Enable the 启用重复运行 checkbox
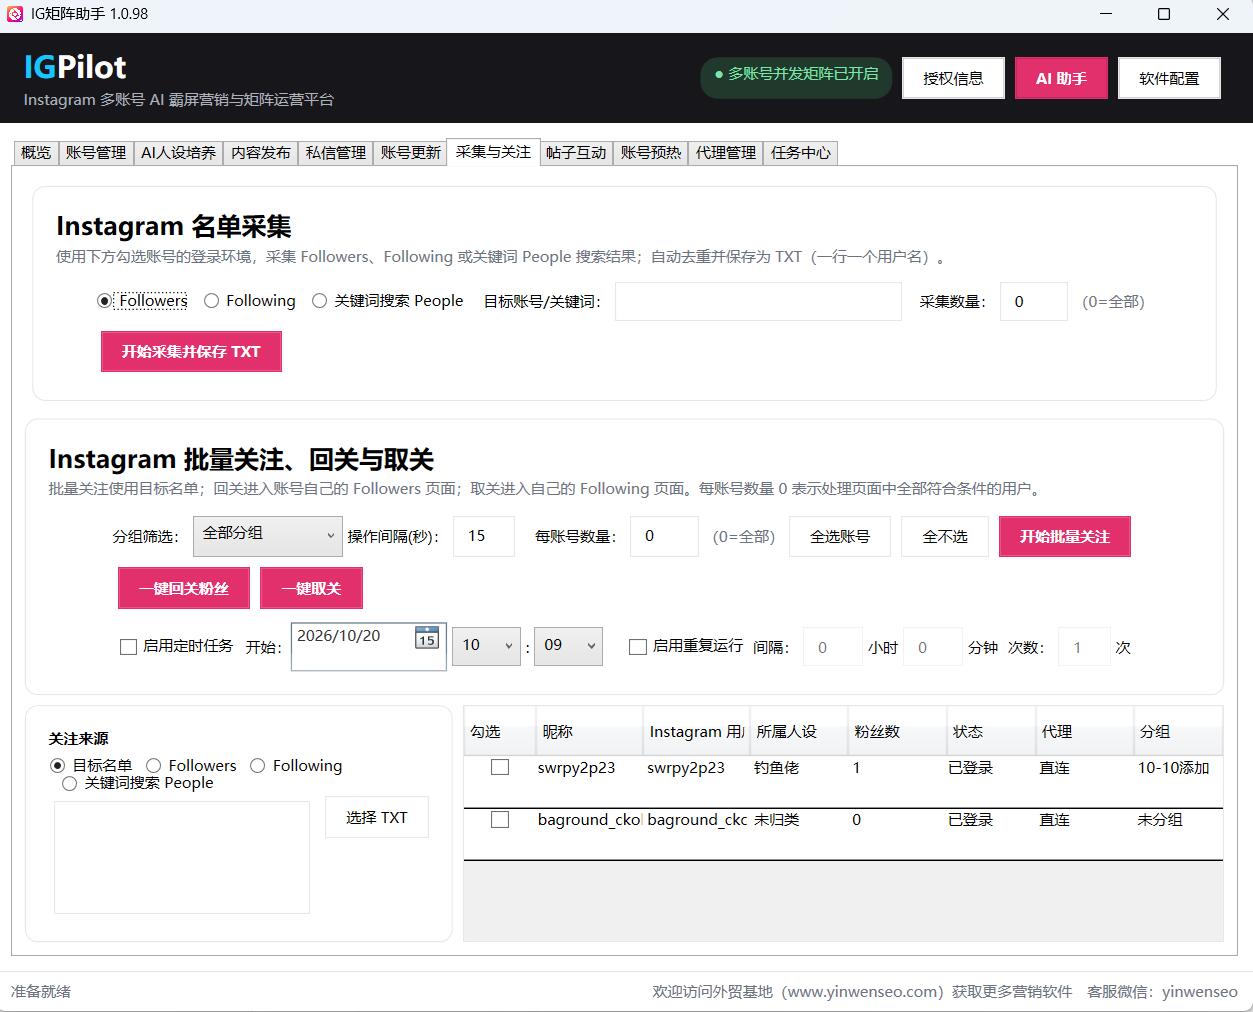 click(x=638, y=647)
